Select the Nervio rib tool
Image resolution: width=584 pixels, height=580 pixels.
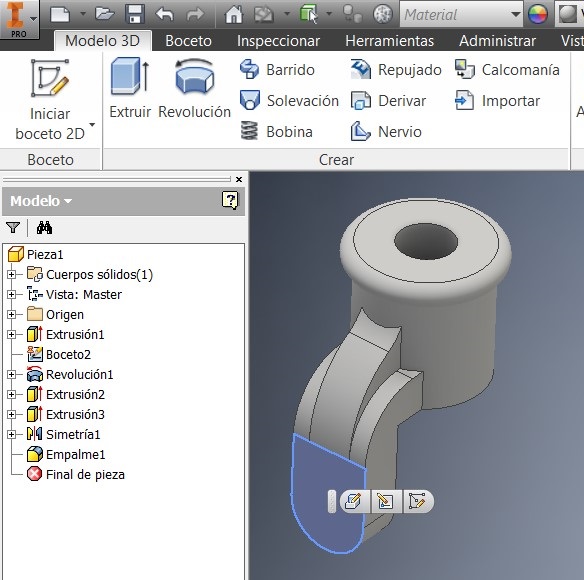(x=386, y=131)
